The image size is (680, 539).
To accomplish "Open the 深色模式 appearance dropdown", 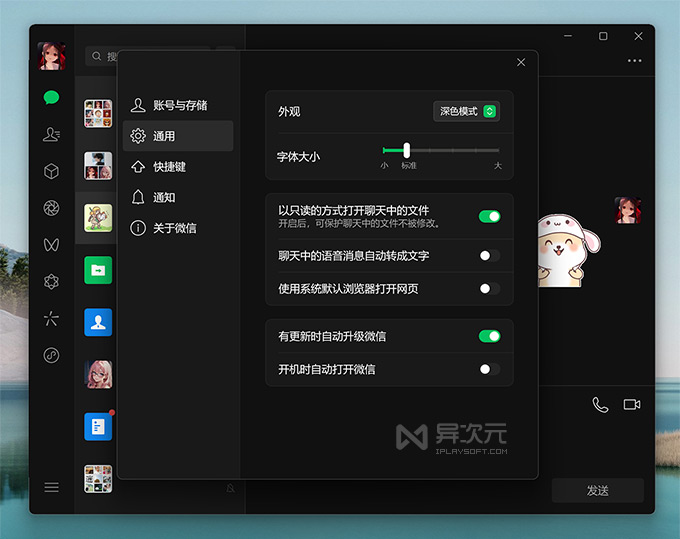I will (467, 111).
